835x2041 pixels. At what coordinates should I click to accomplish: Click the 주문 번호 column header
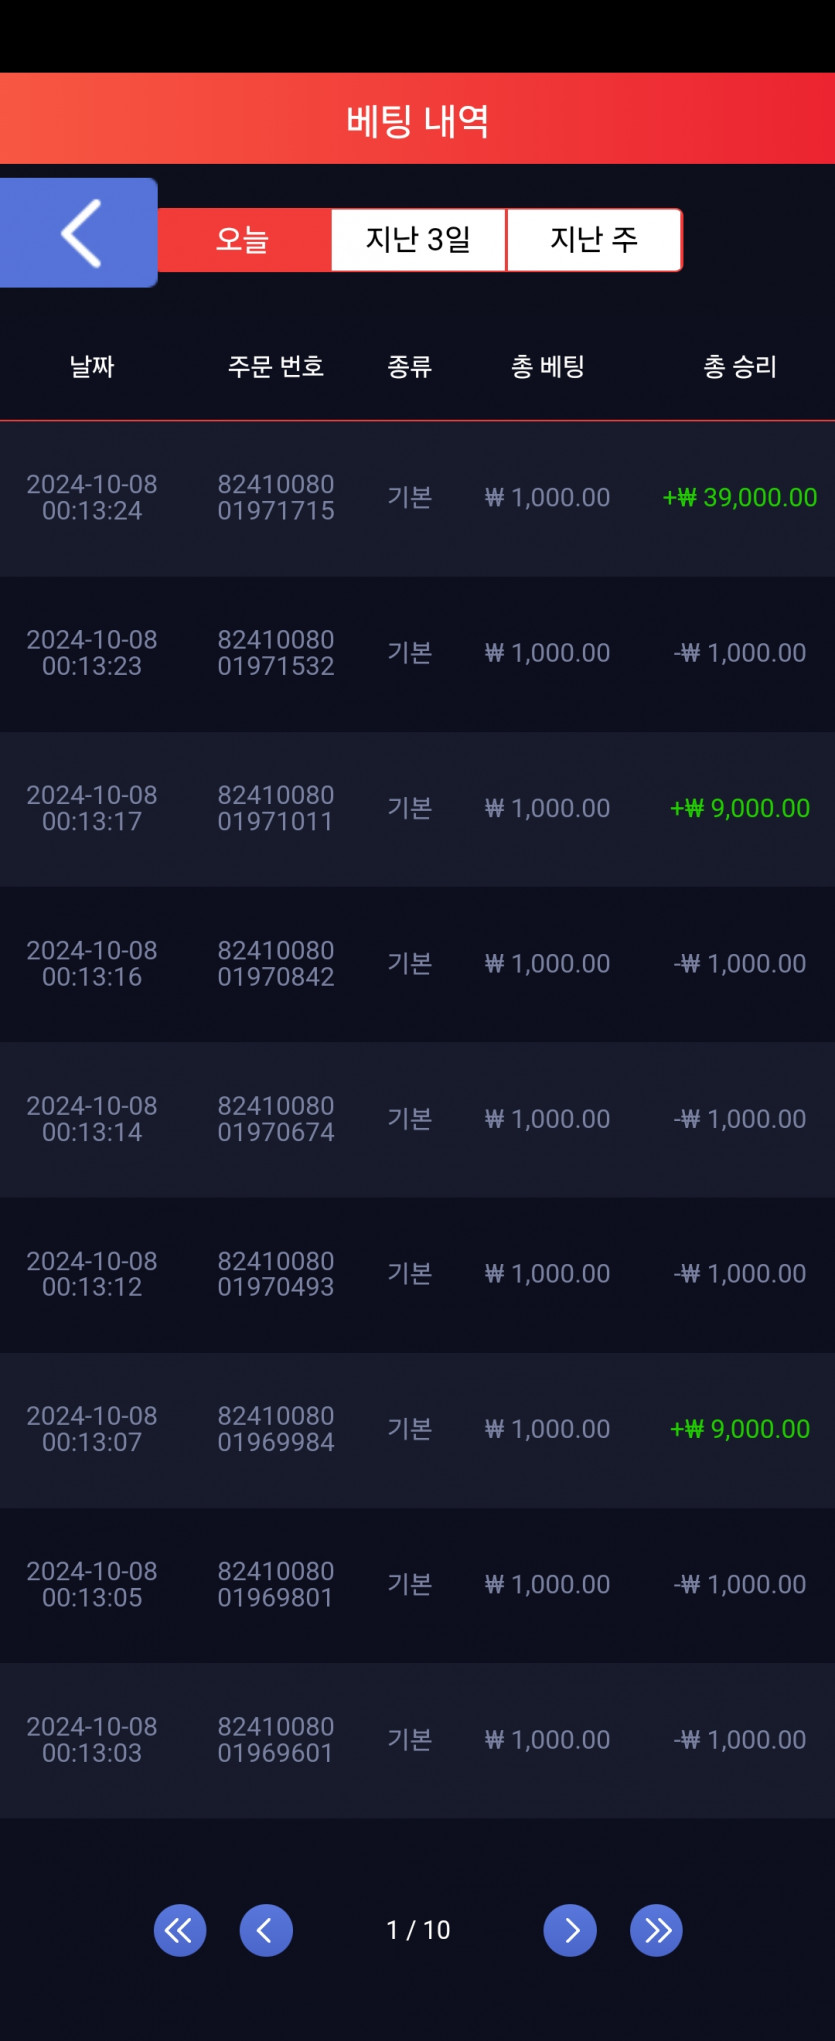pyautogui.click(x=276, y=367)
